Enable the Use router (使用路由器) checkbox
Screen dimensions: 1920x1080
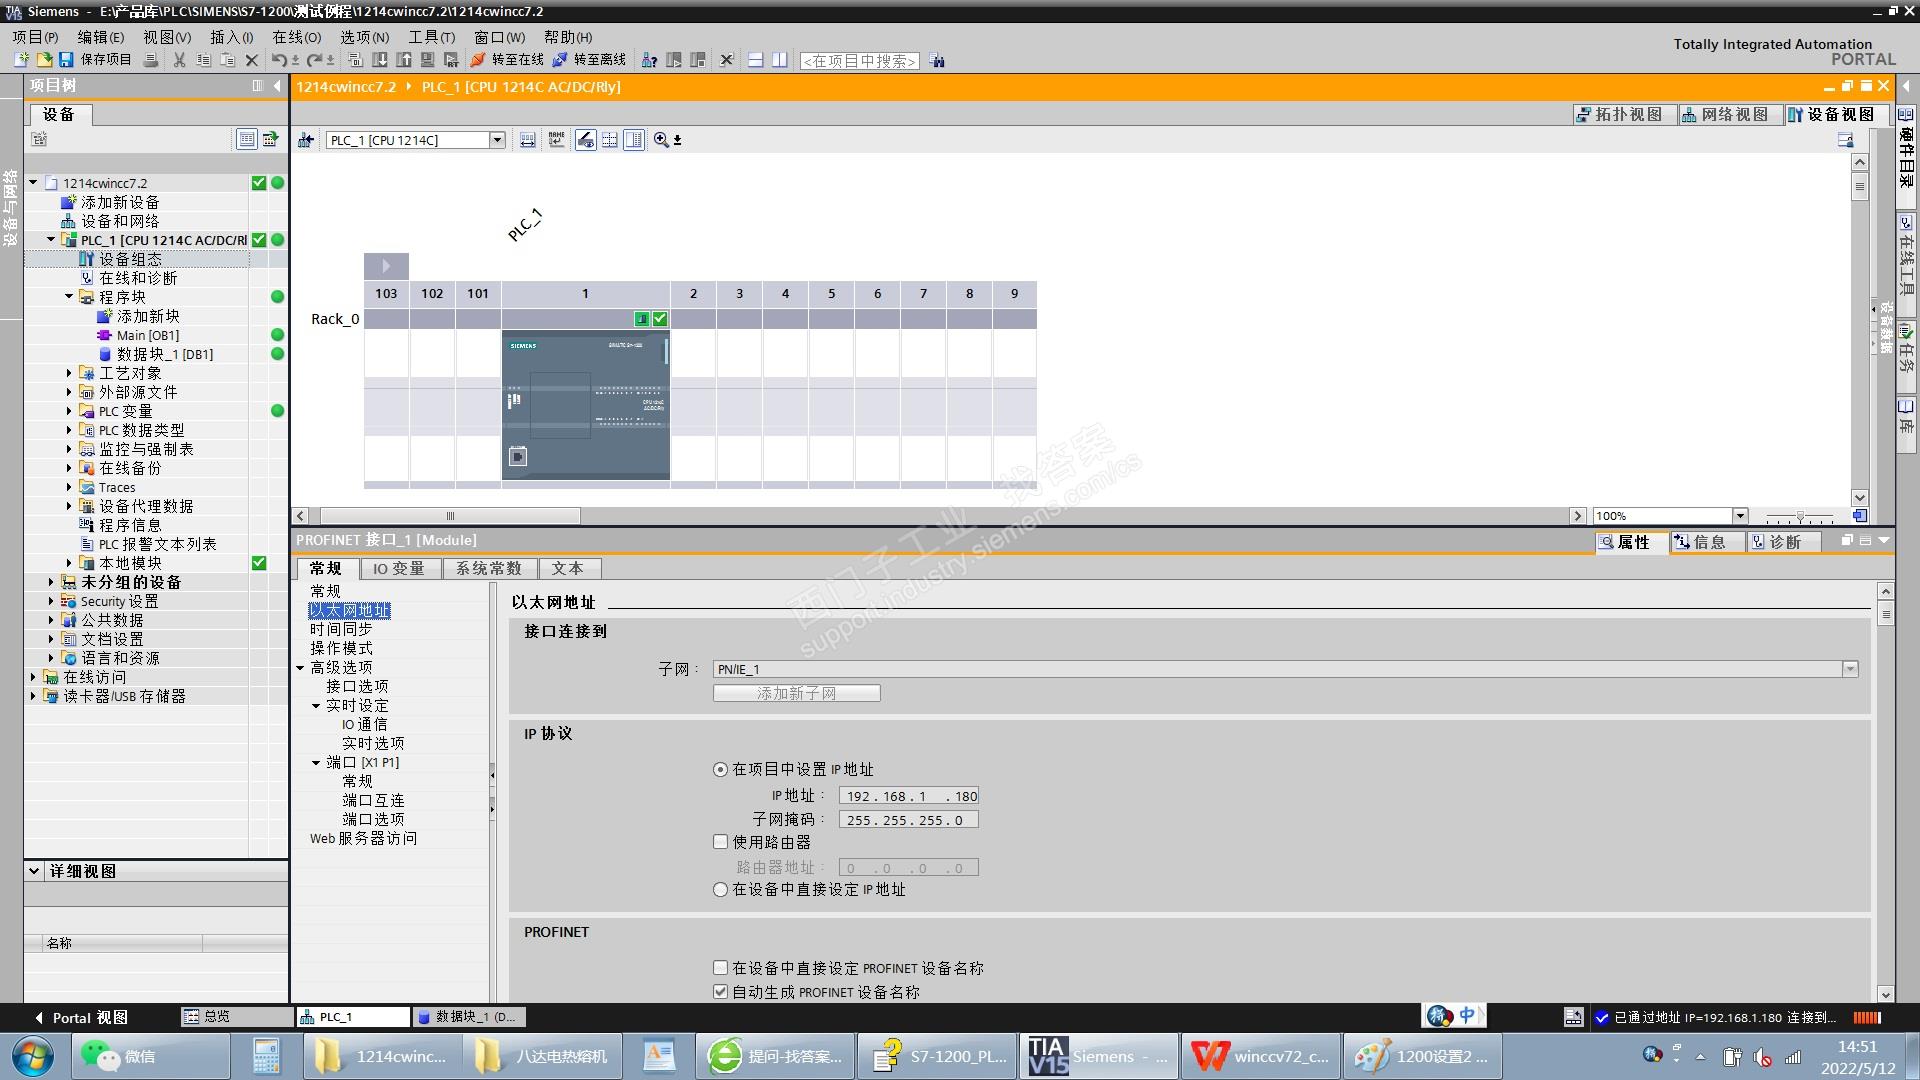tap(720, 842)
